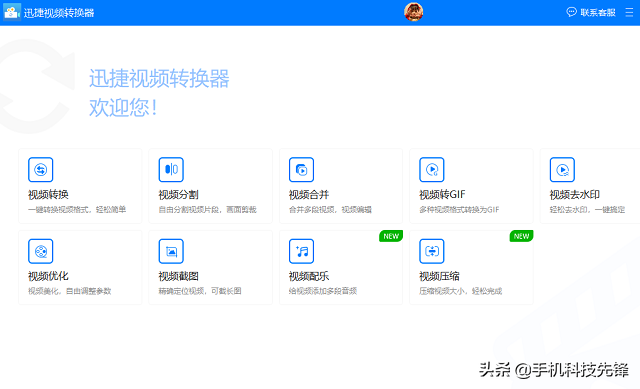
Task: Click the NEW badge on 视频配乐 card
Action: [391, 236]
